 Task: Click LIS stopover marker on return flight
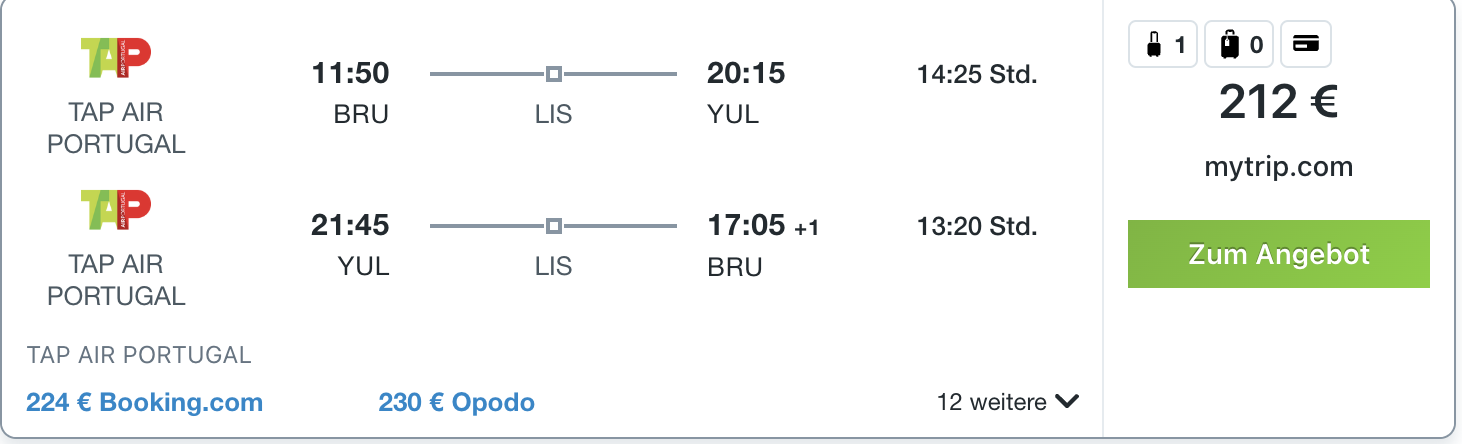coord(553,226)
